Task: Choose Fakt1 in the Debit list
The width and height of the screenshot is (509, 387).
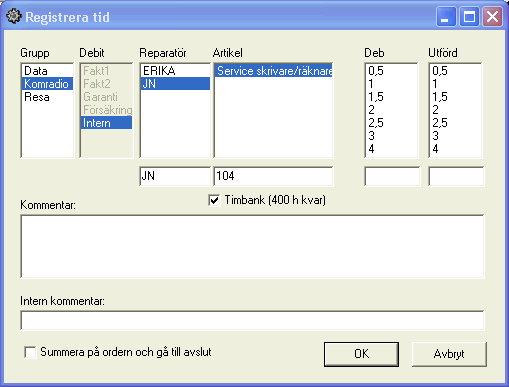Action: 106,71
